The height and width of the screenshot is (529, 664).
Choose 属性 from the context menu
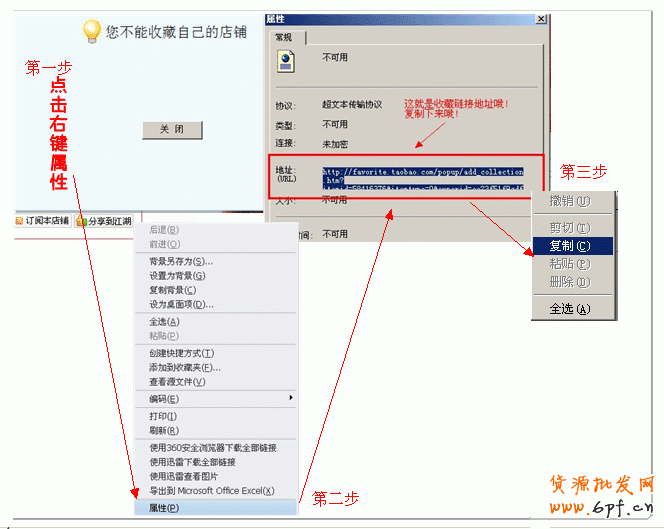164,508
